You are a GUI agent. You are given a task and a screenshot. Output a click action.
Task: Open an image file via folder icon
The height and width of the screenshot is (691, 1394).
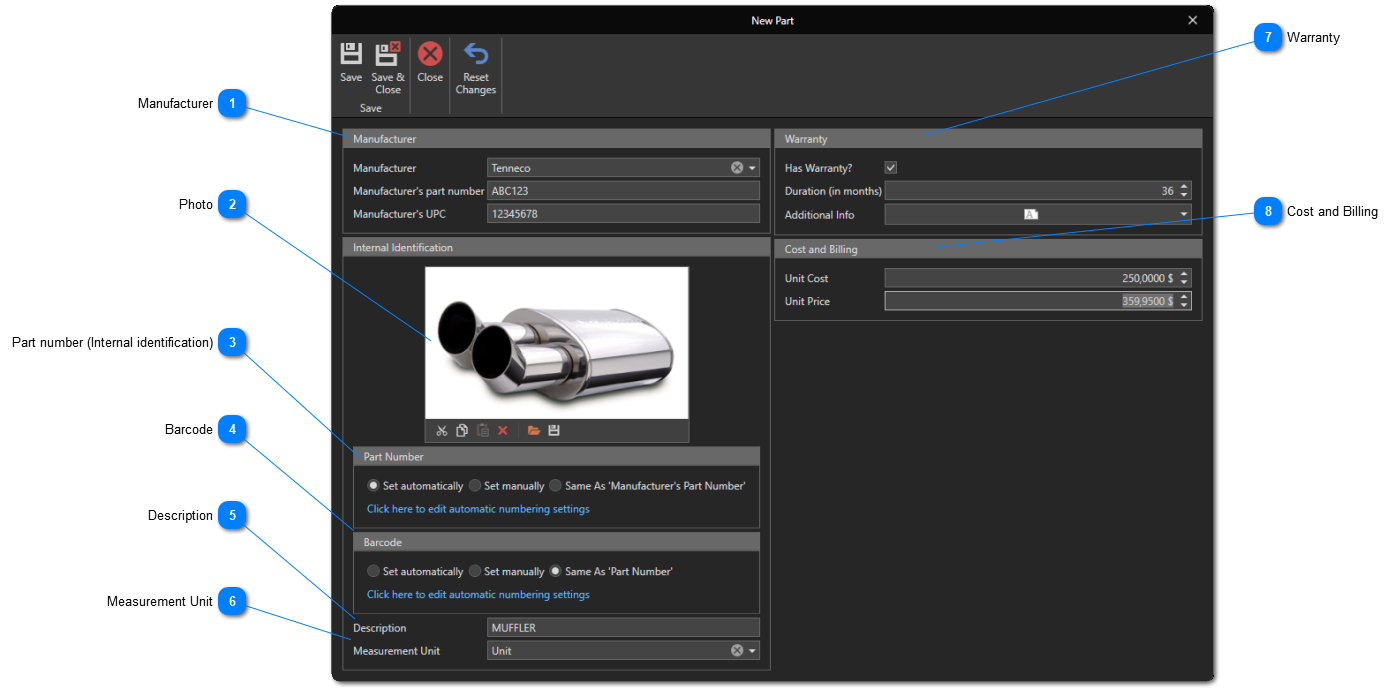[534, 431]
